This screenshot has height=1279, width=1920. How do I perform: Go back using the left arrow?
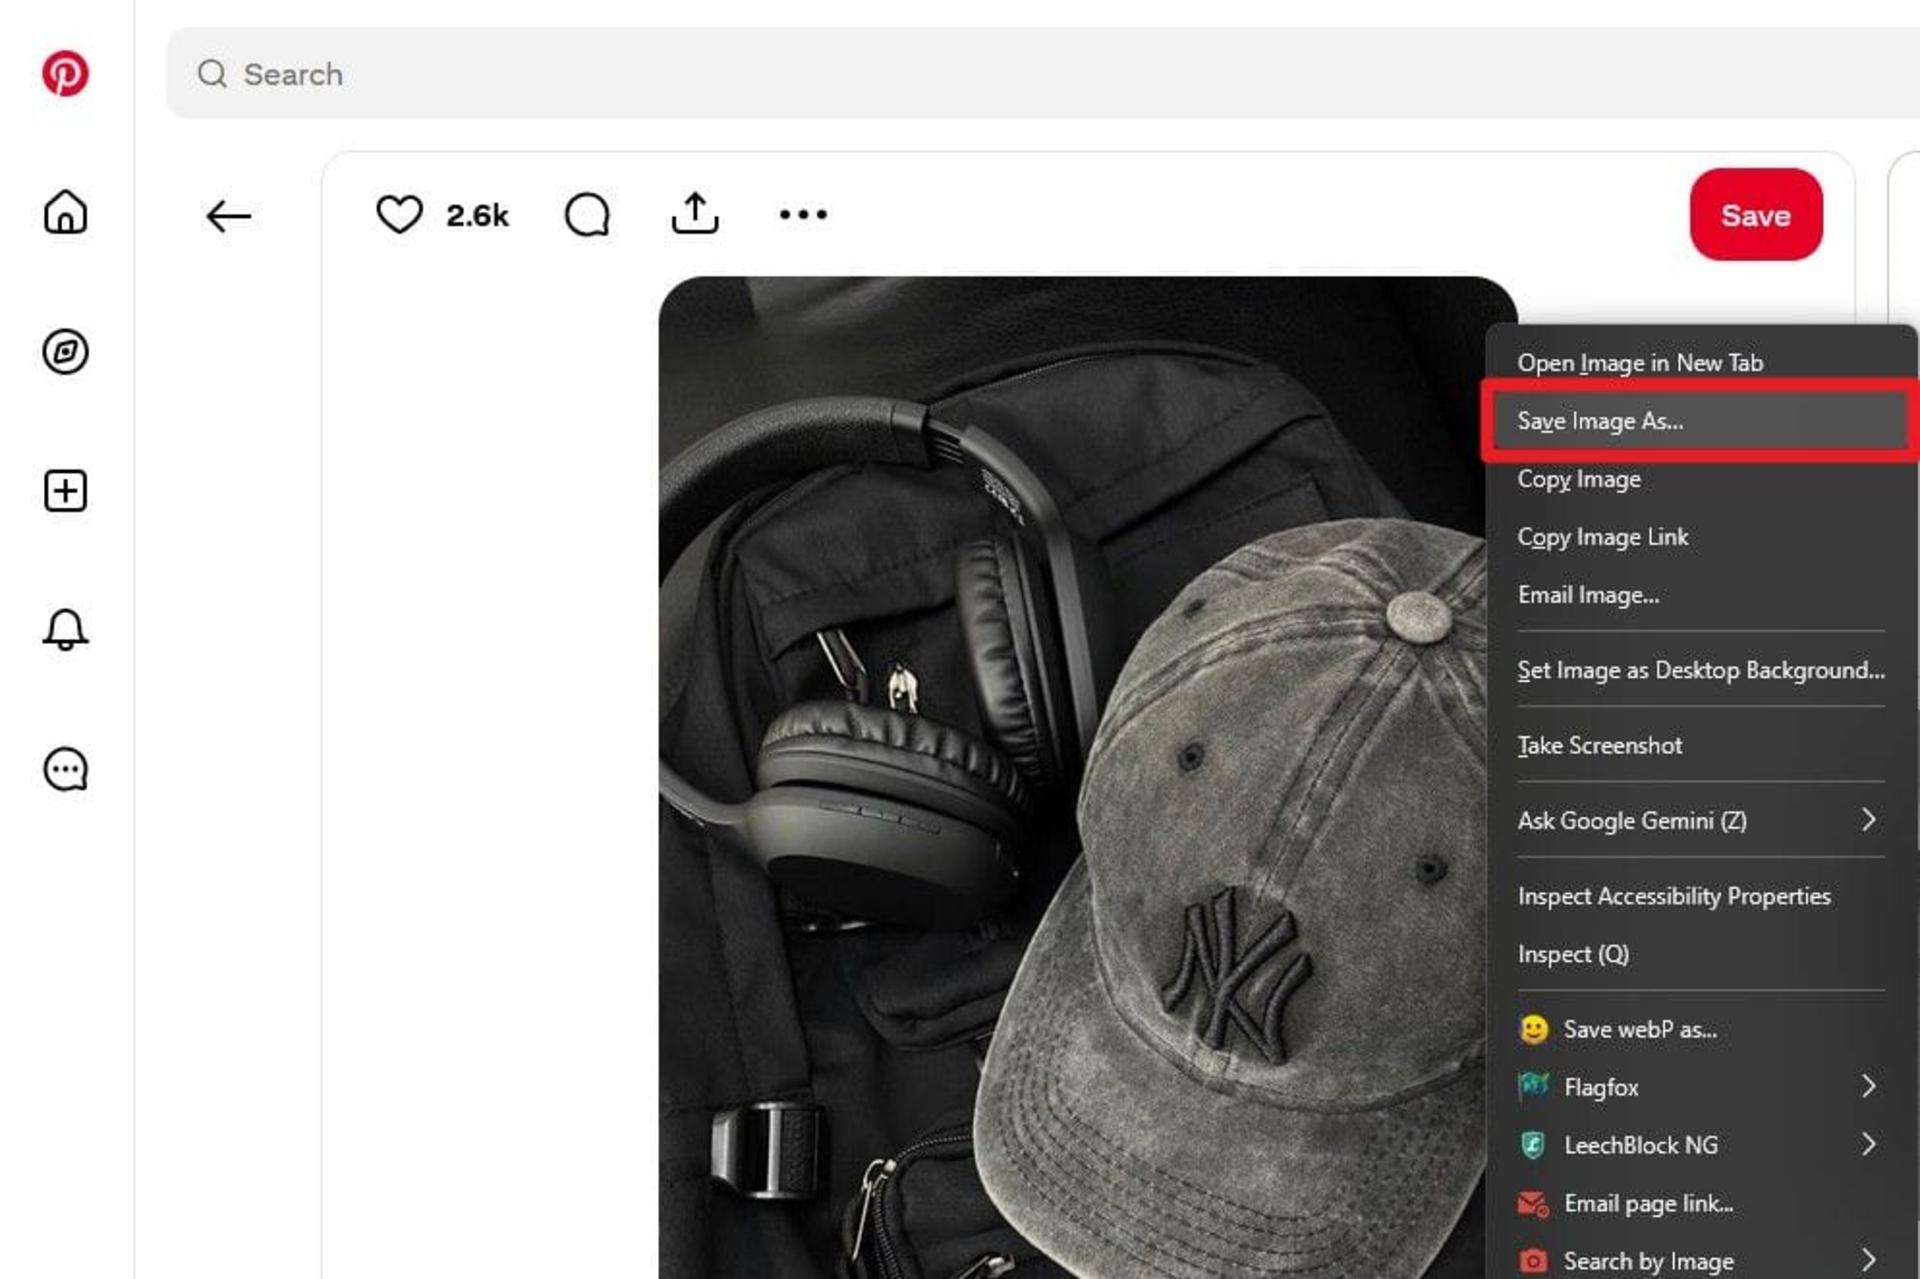[x=228, y=216]
